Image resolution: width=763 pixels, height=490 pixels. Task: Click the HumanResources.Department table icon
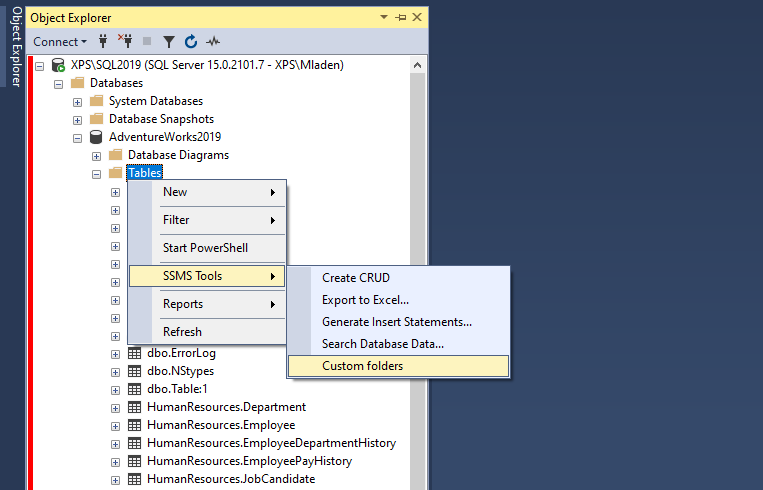(134, 407)
